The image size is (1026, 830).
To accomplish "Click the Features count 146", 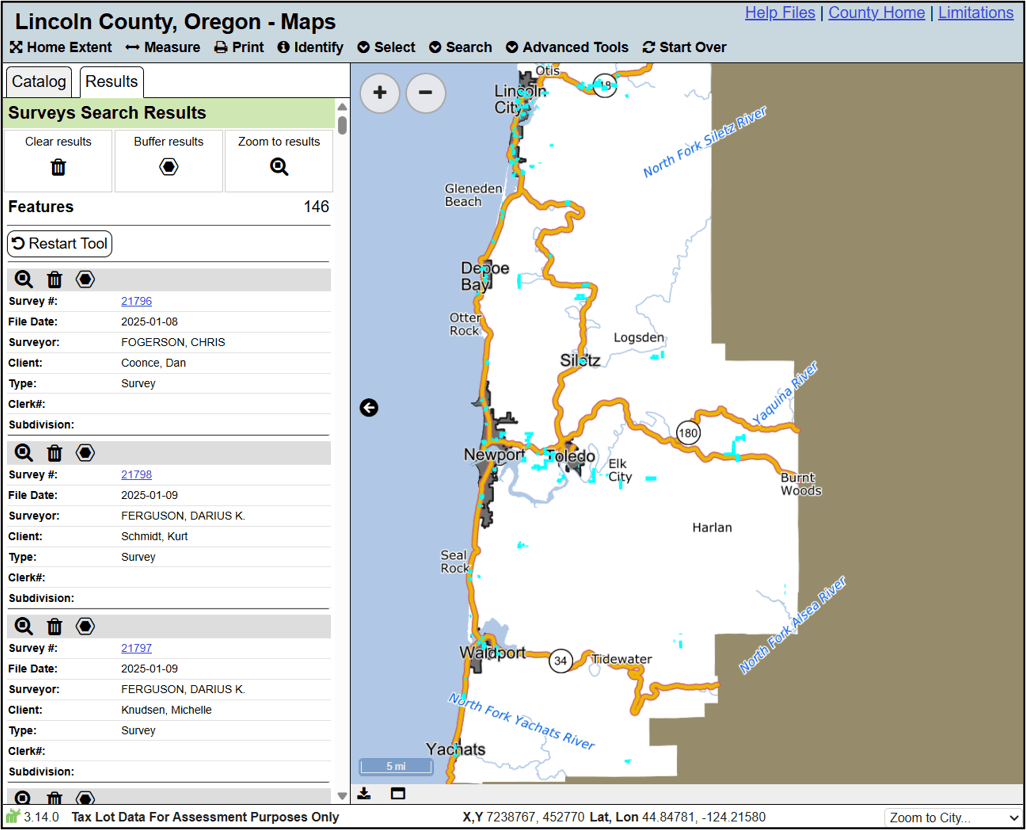I will pos(316,207).
